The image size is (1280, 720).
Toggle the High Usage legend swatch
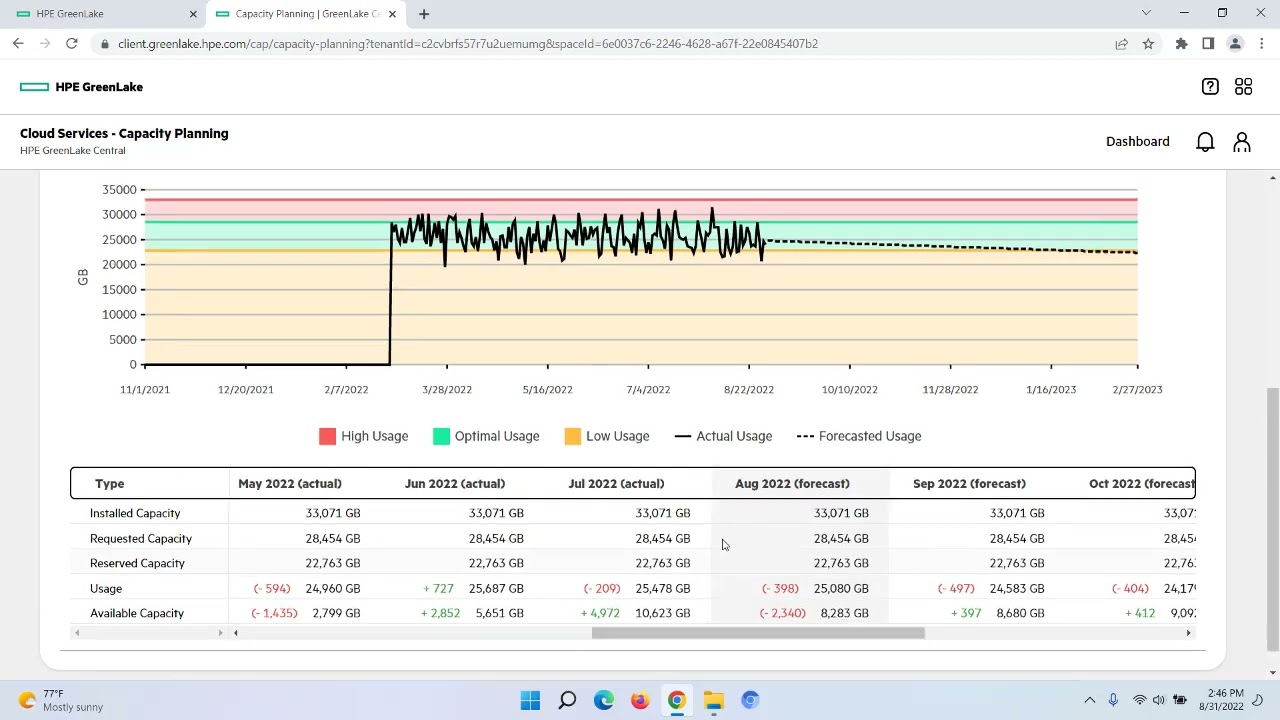327,436
